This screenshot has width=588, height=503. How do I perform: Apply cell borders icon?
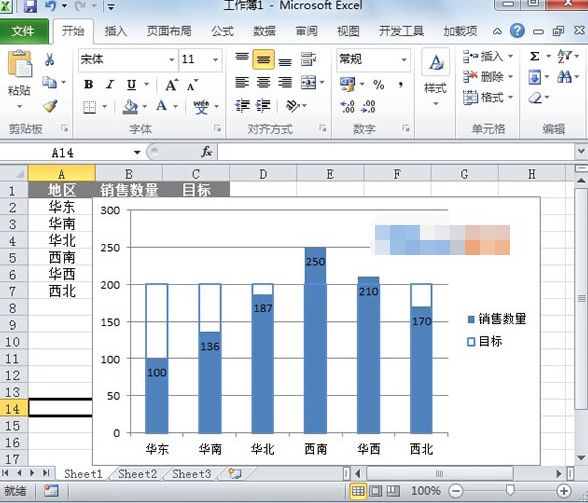click(x=89, y=107)
